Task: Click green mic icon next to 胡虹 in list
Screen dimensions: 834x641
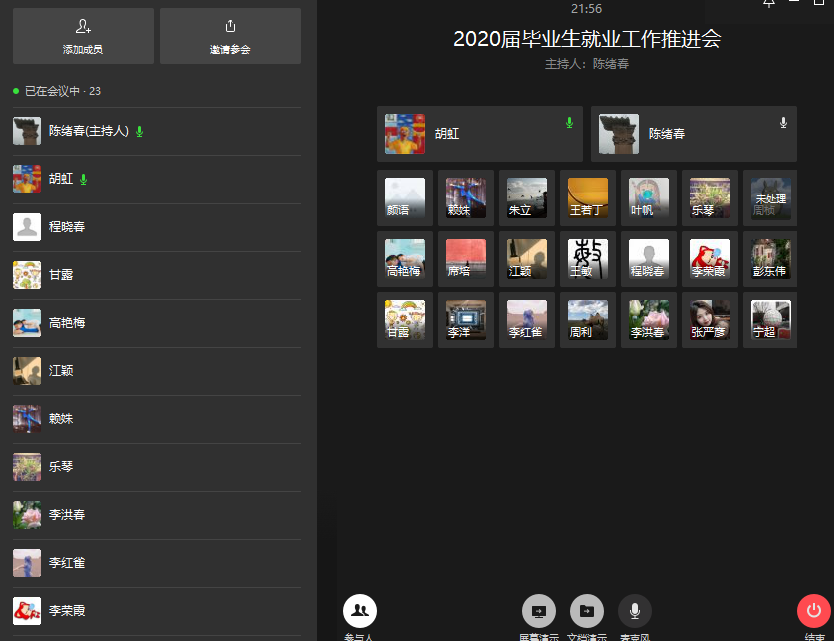Action: 84,180
